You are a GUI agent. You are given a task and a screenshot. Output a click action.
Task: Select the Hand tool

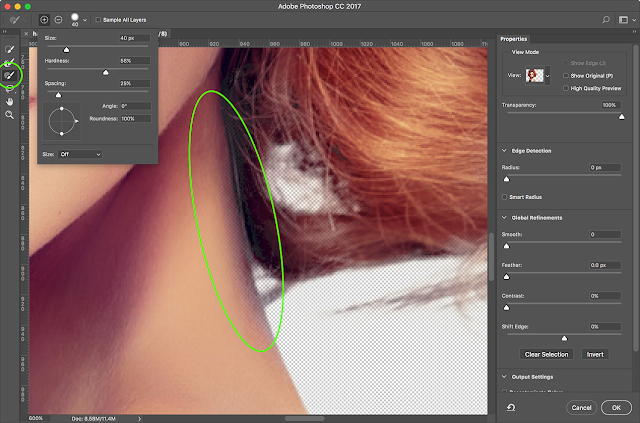tap(9, 101)
